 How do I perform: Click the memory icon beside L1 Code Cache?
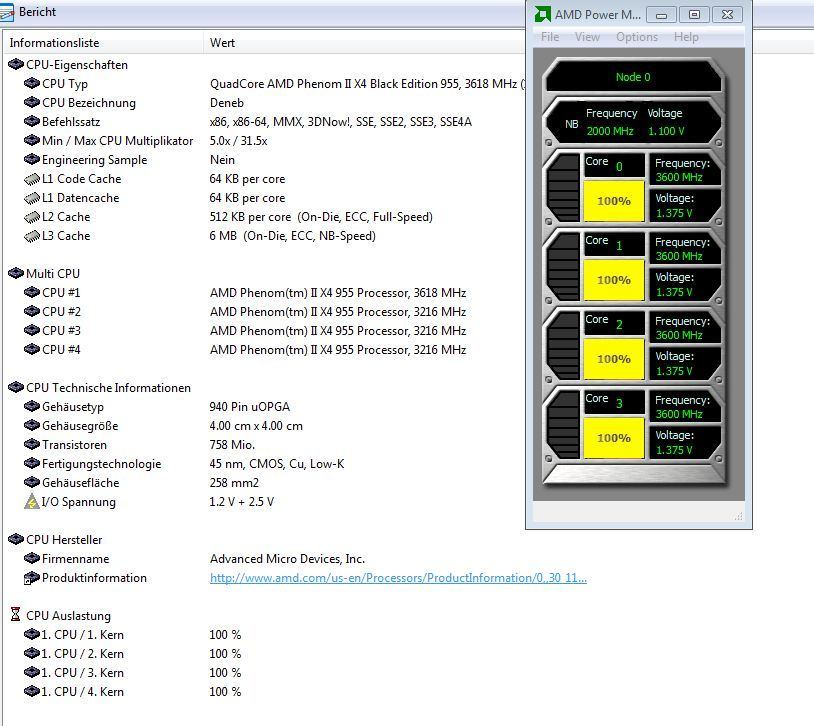pos(32,179)
